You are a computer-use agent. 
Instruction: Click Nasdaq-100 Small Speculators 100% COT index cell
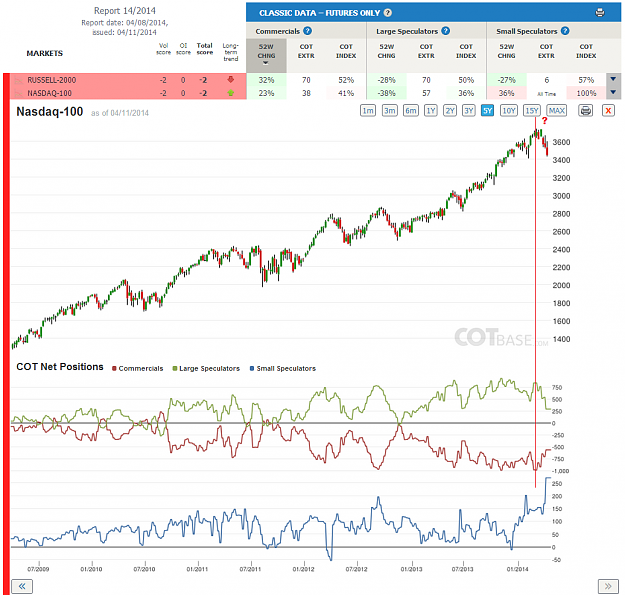click(x=586, y=93)
